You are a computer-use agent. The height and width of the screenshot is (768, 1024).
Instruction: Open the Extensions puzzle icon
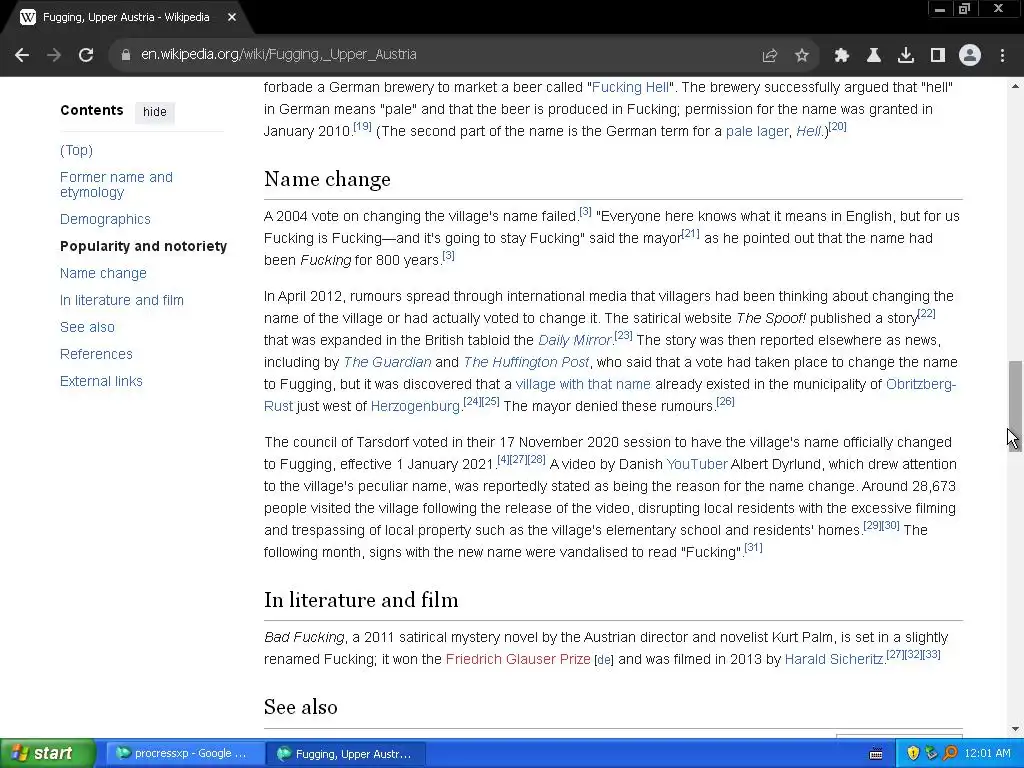point(841,56)
